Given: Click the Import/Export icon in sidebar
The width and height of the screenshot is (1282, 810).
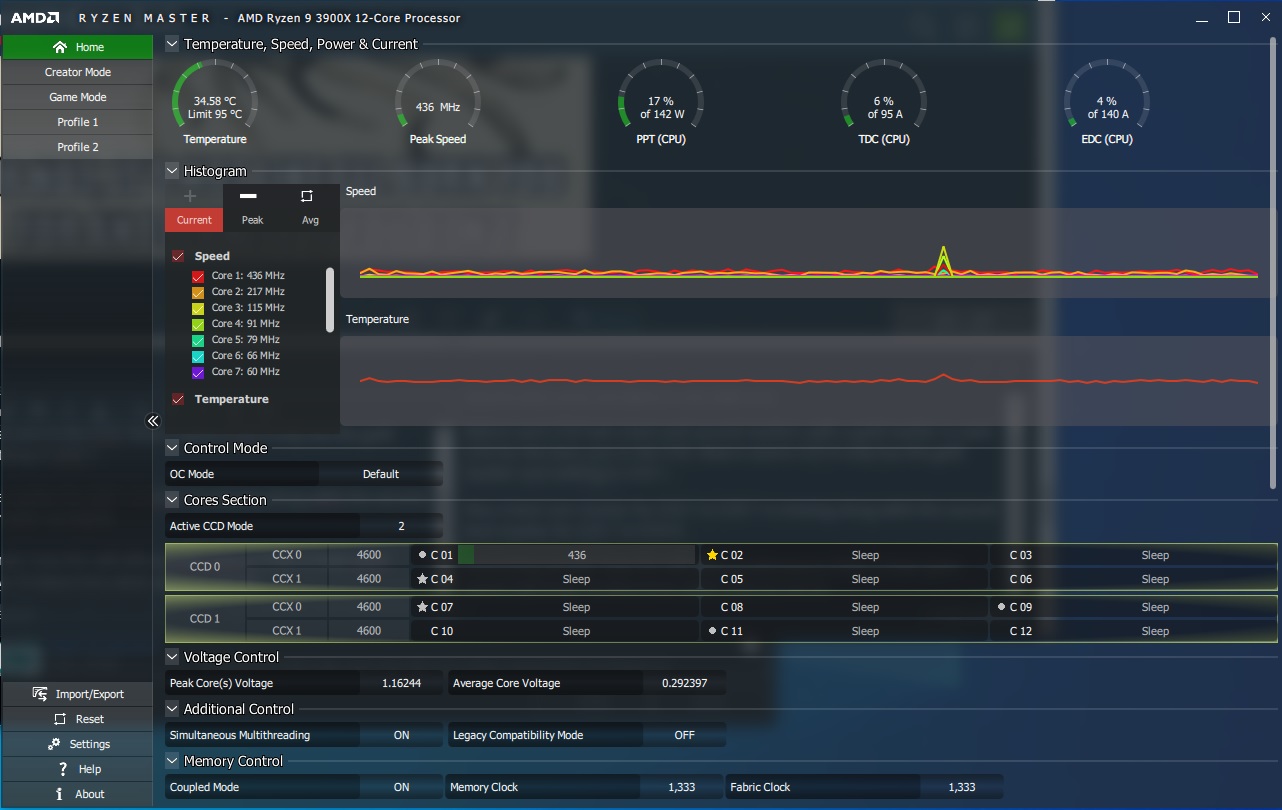Looking at the screenshot, I should (x=40, y=694).
